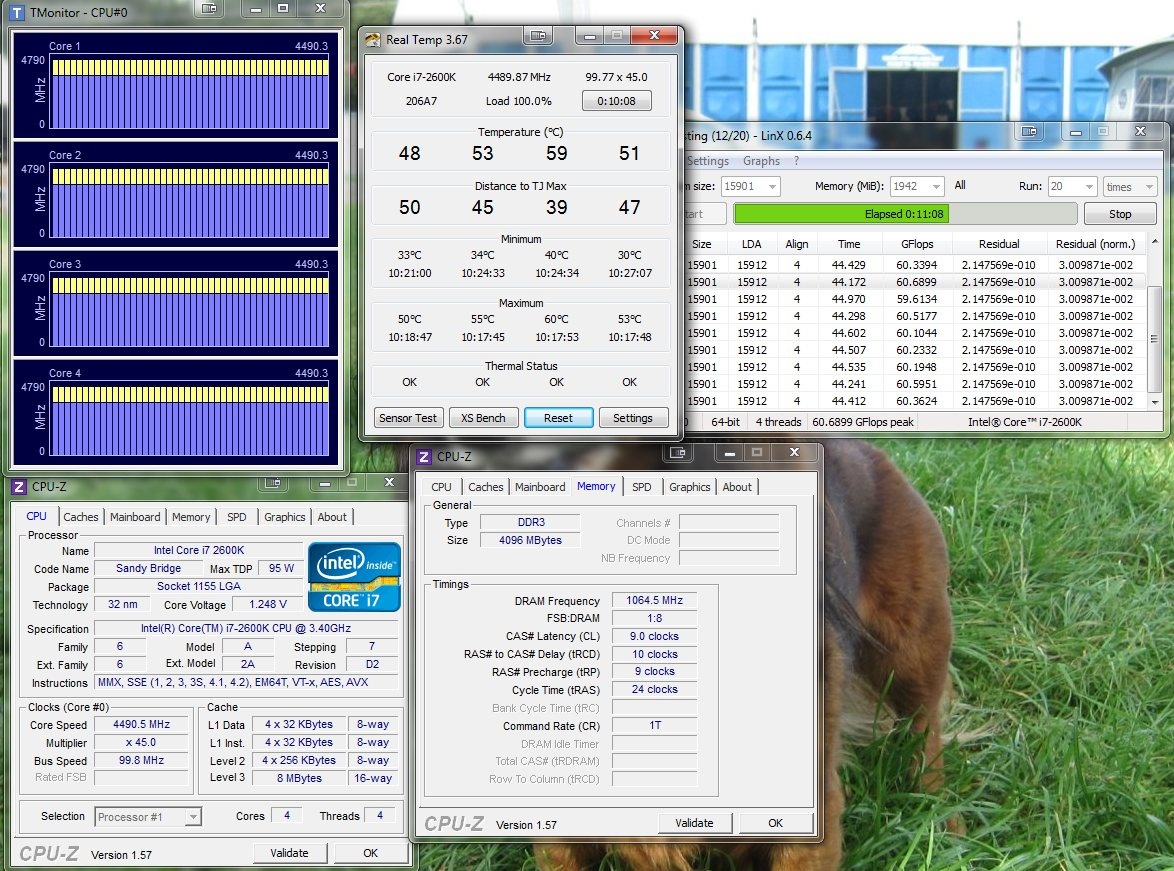Click Validate in left CPU-Z window

pyautogui.click(x=289, y=853)
